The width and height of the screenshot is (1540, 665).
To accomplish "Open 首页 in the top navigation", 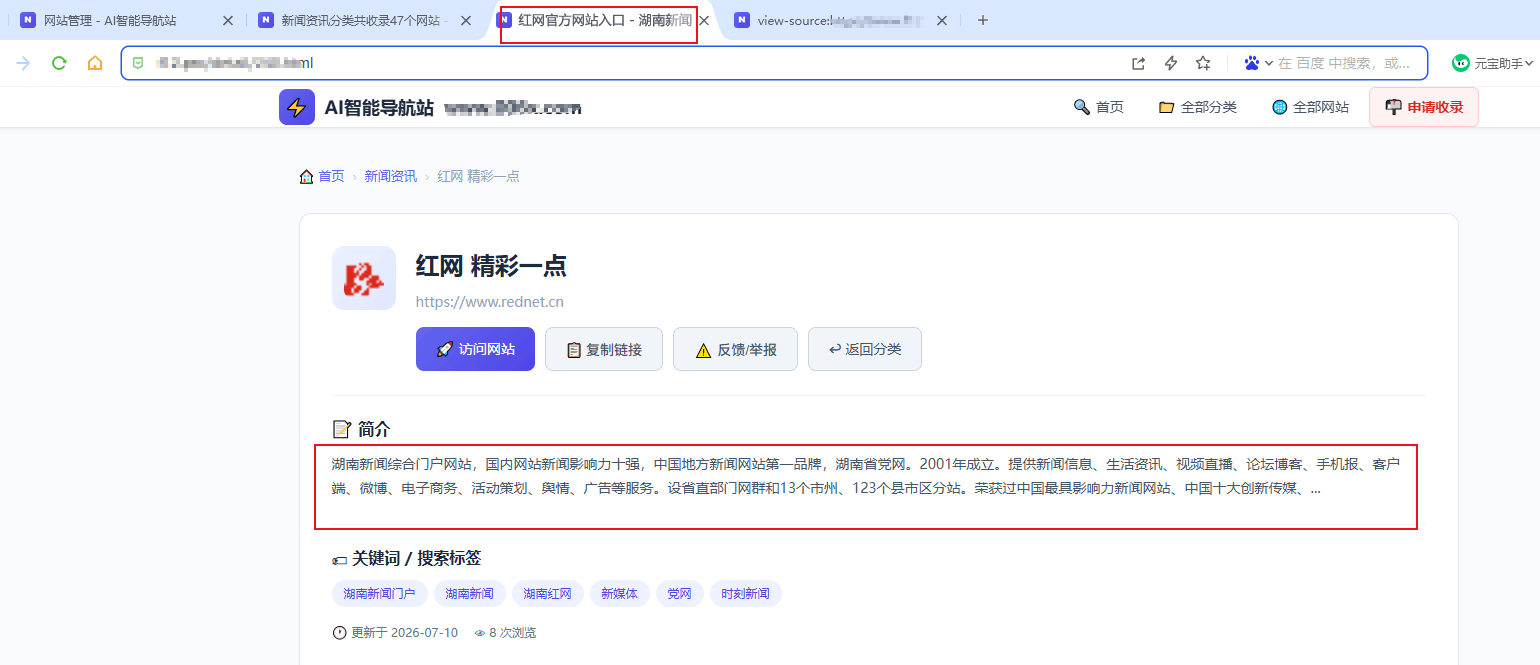I will (x=1098, y=107).
